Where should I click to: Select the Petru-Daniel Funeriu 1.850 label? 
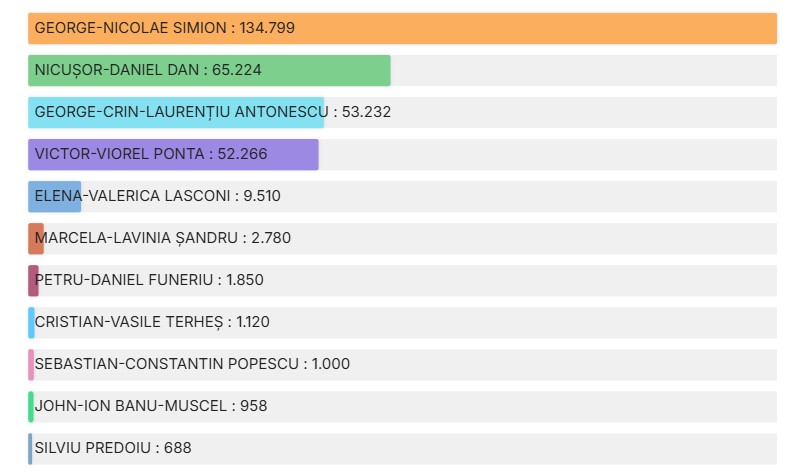(x=150, y=280)
